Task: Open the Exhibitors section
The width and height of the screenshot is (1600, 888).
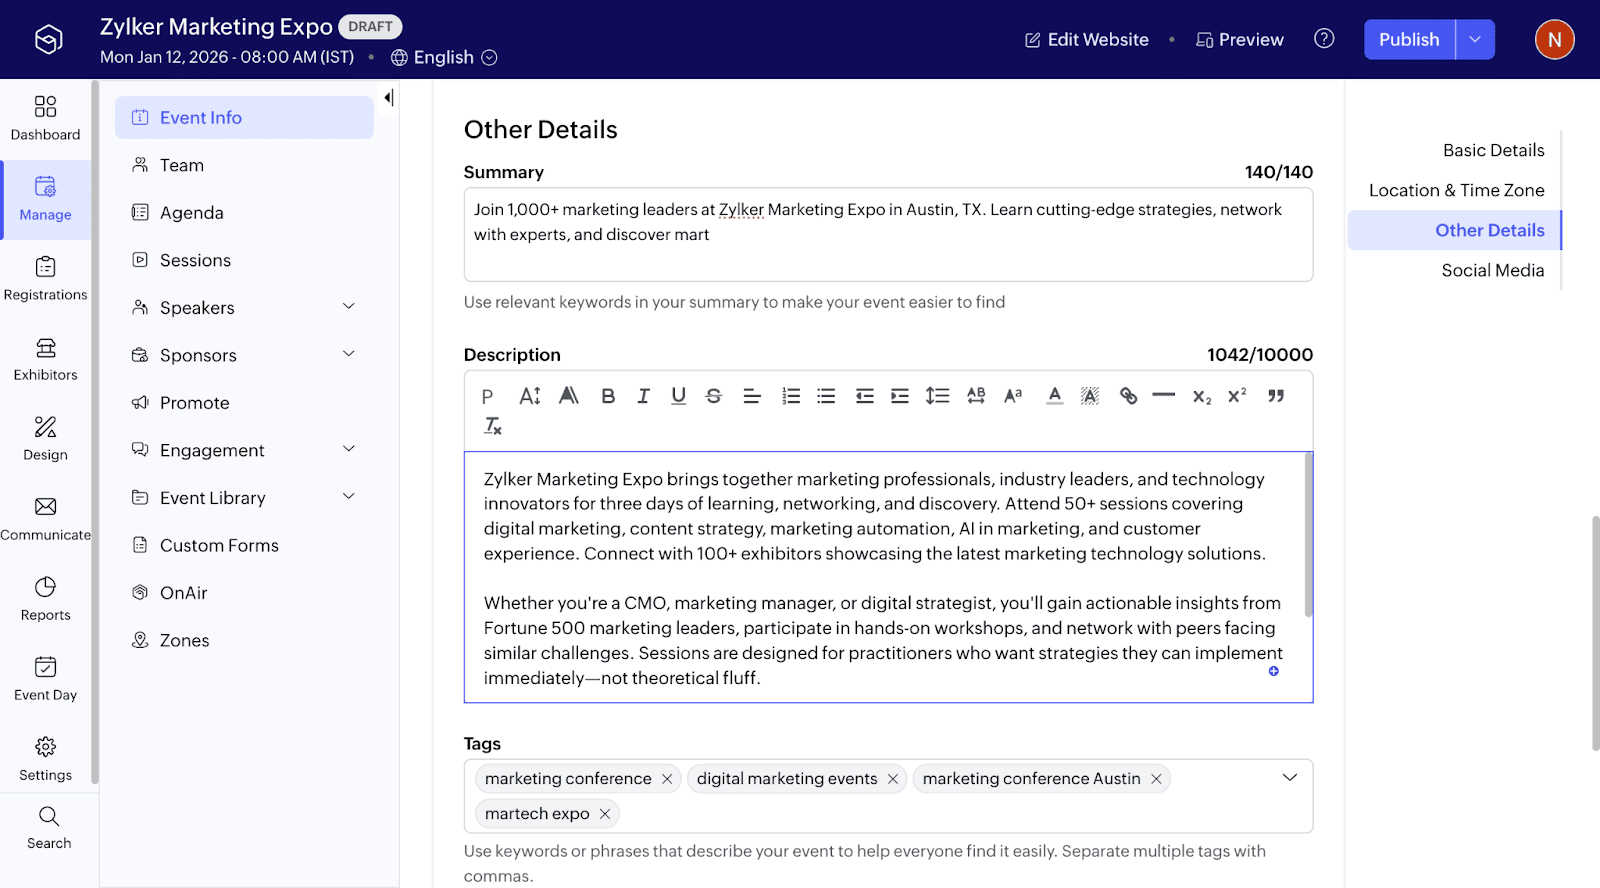Action: point(45,358)
